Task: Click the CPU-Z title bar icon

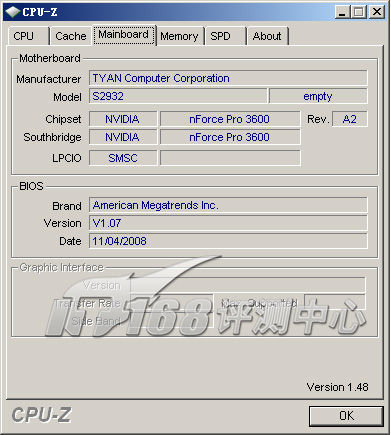Action: coord(13,12)
